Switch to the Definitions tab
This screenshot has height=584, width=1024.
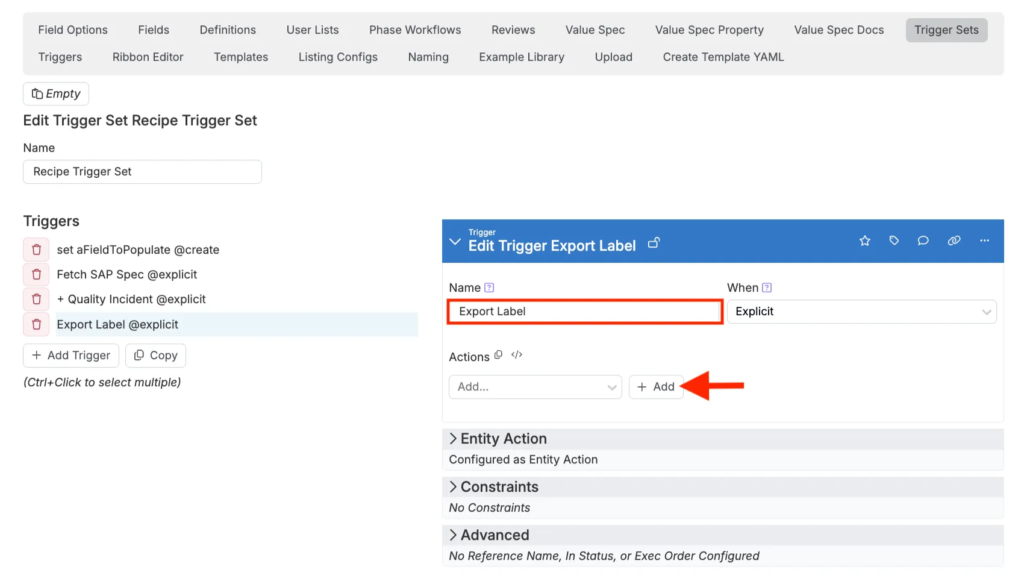coord(227,30)
